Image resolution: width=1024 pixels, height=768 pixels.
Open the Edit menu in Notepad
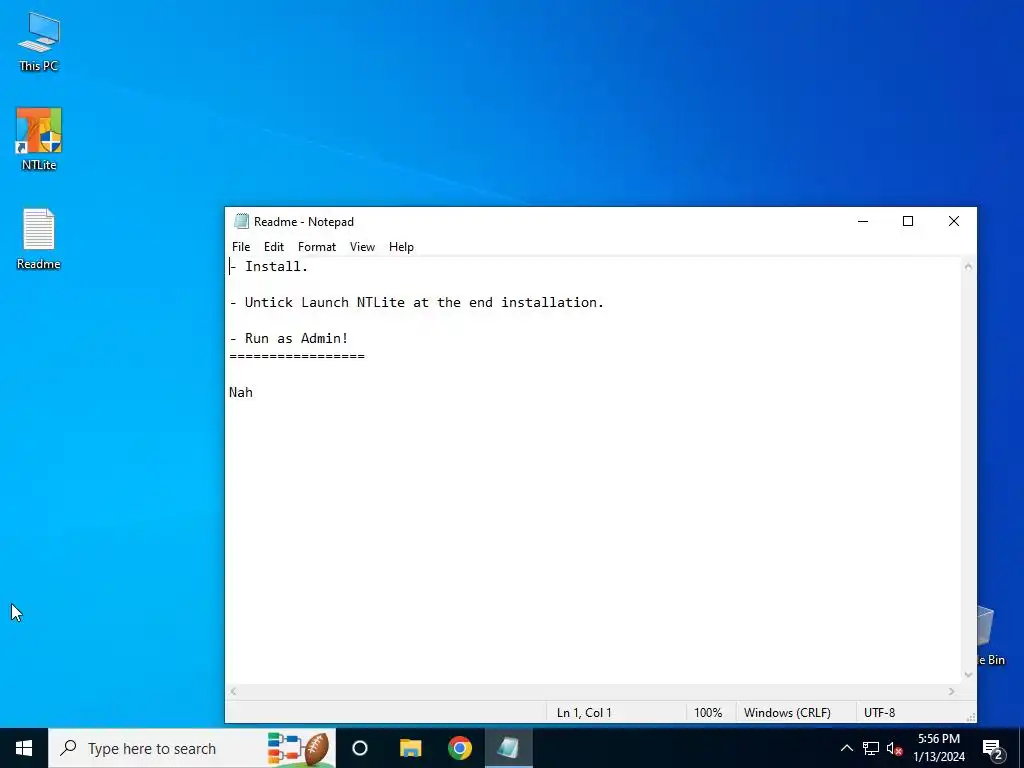(274, 247)
